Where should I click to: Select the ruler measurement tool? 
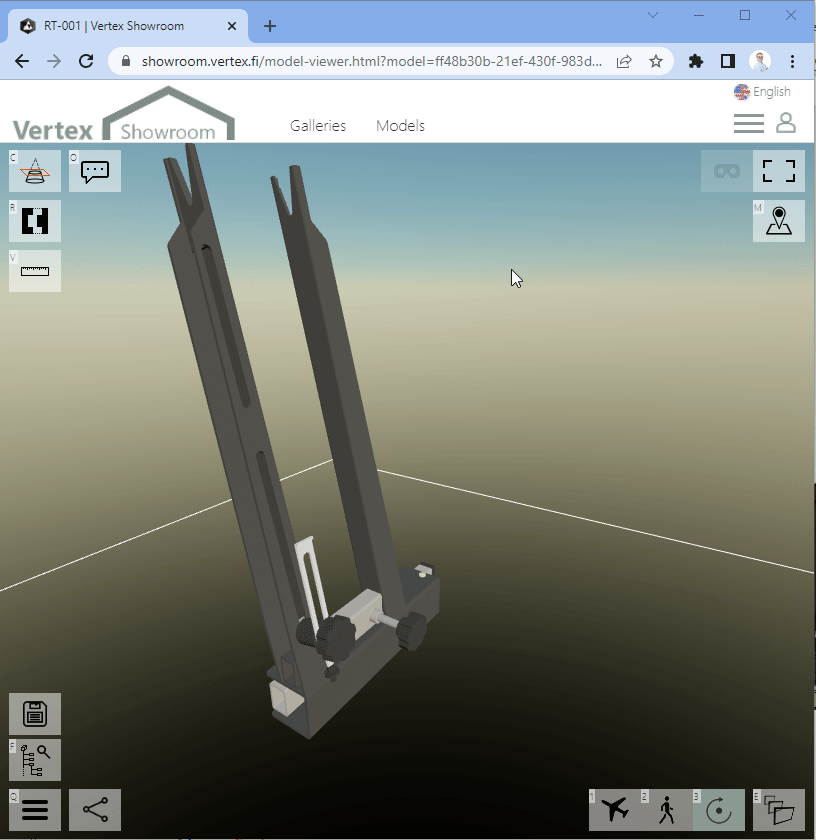tap(35, 271)
